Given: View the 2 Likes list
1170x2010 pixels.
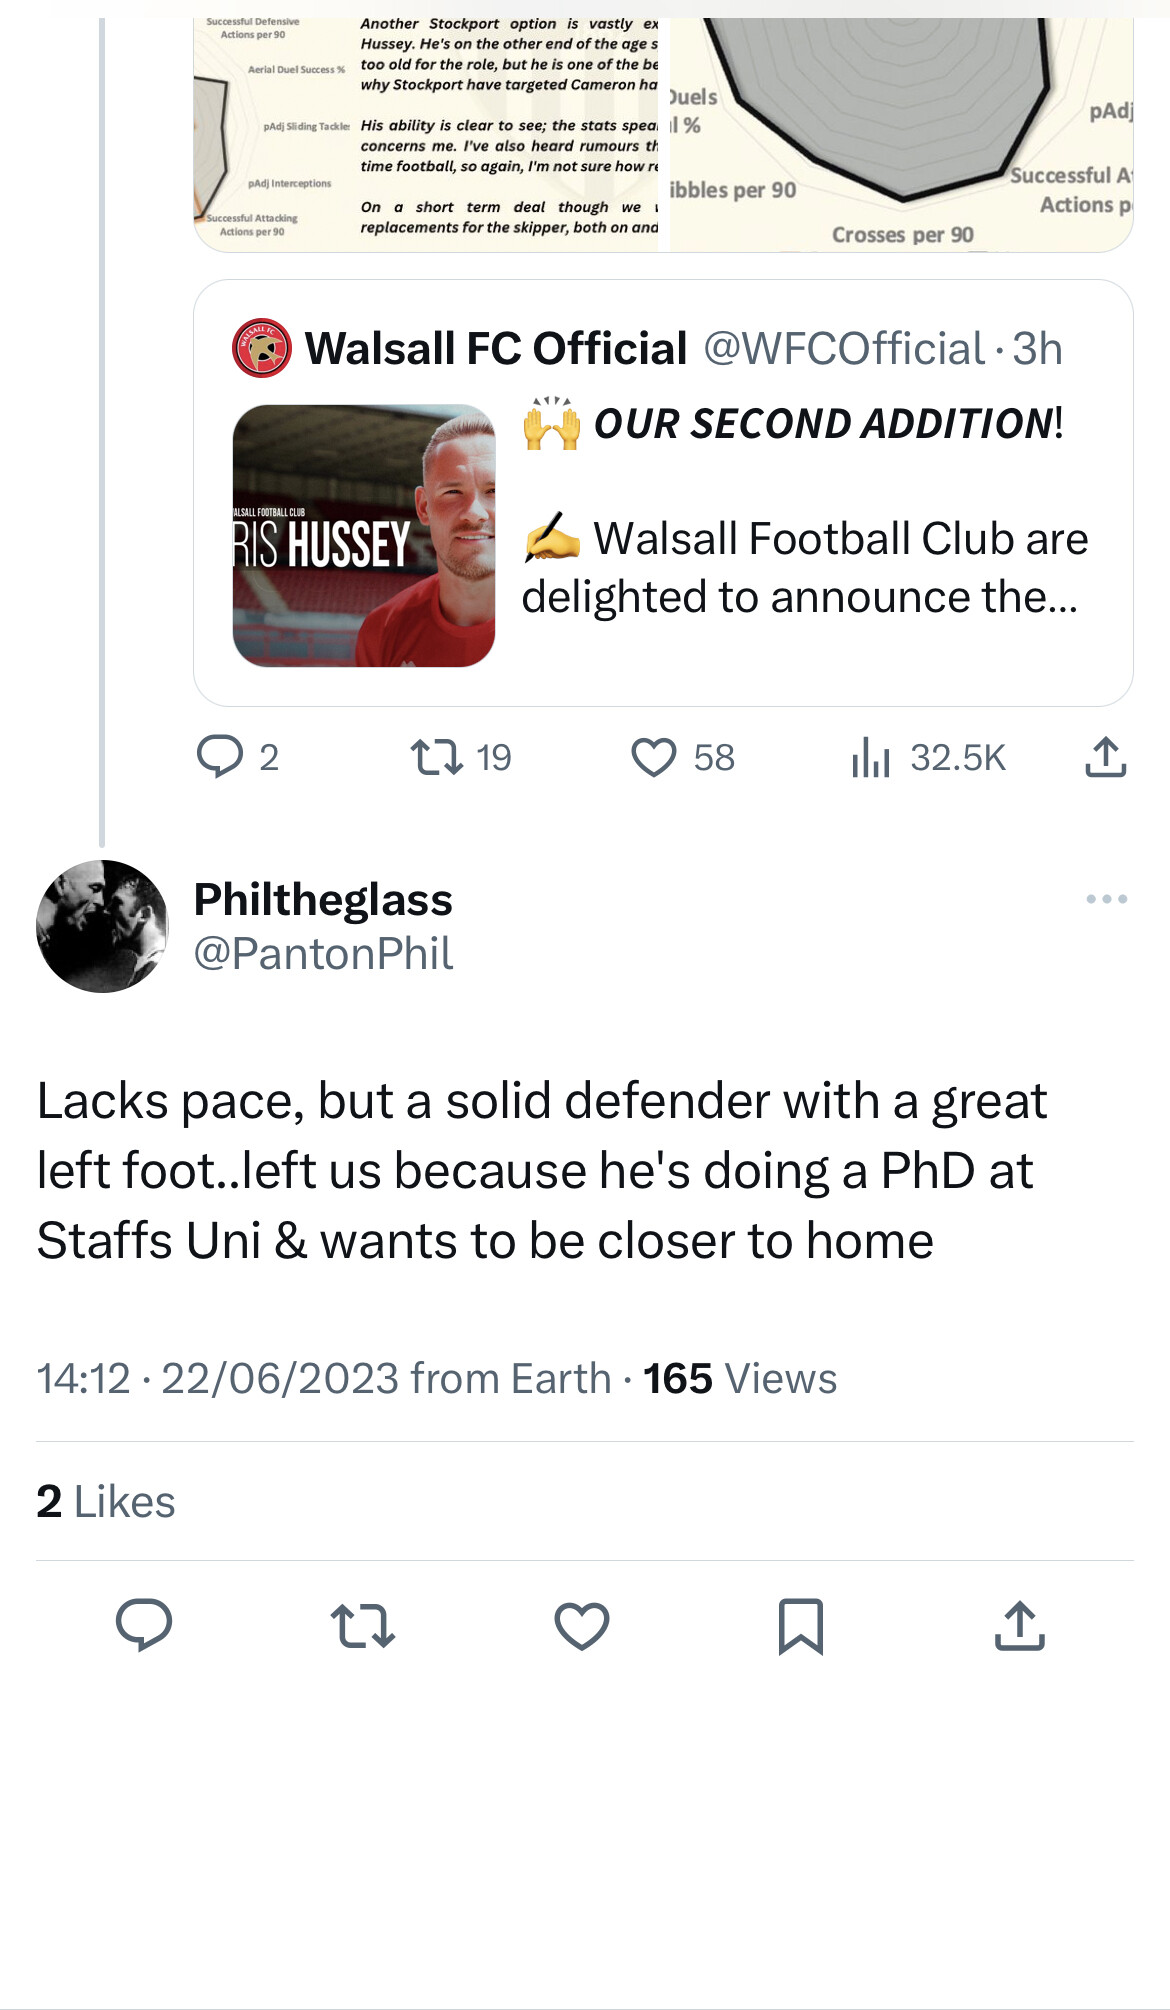Looking at the screenshot, I should click(x=106, y=1501).
